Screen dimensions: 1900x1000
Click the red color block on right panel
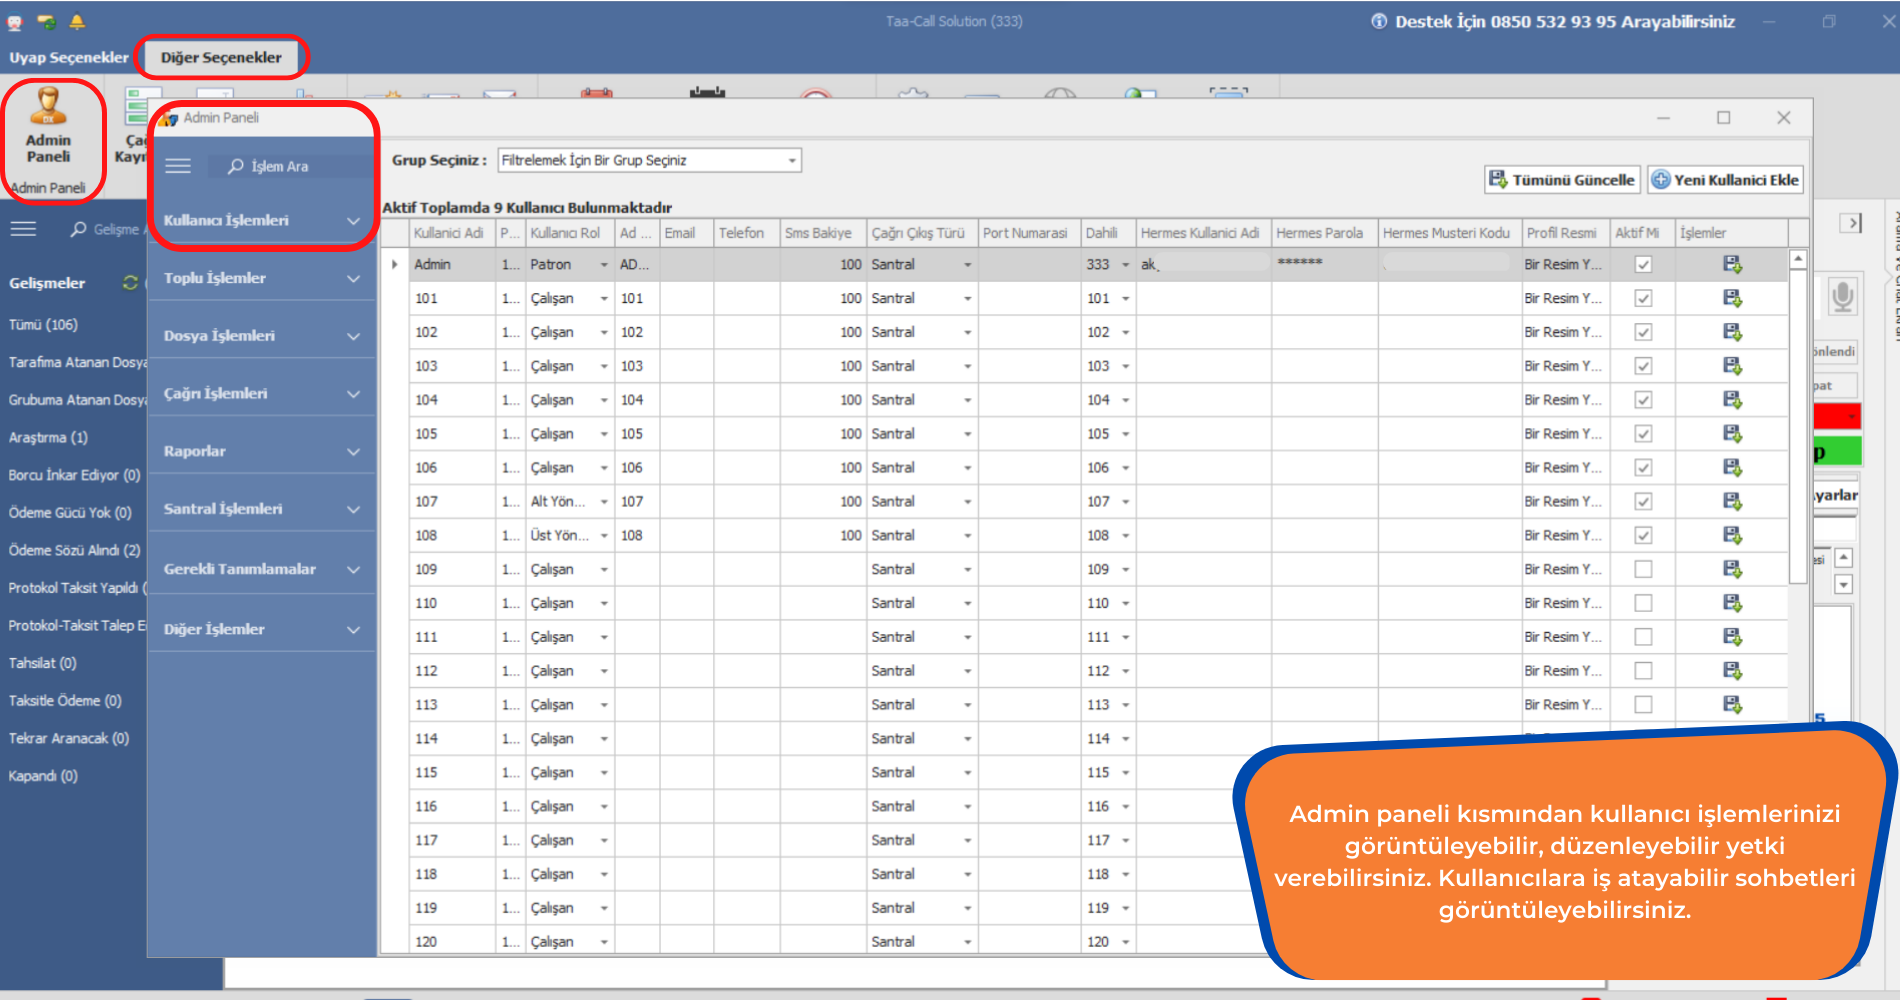point(1836,416)
